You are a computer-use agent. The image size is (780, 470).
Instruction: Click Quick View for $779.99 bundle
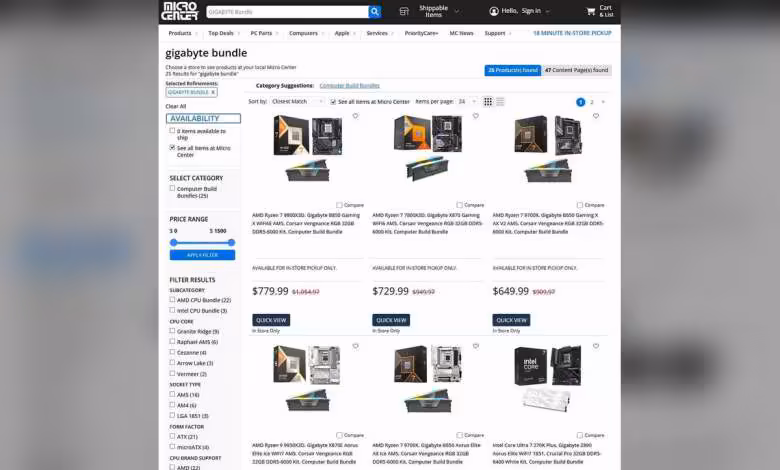click(271, 320)
